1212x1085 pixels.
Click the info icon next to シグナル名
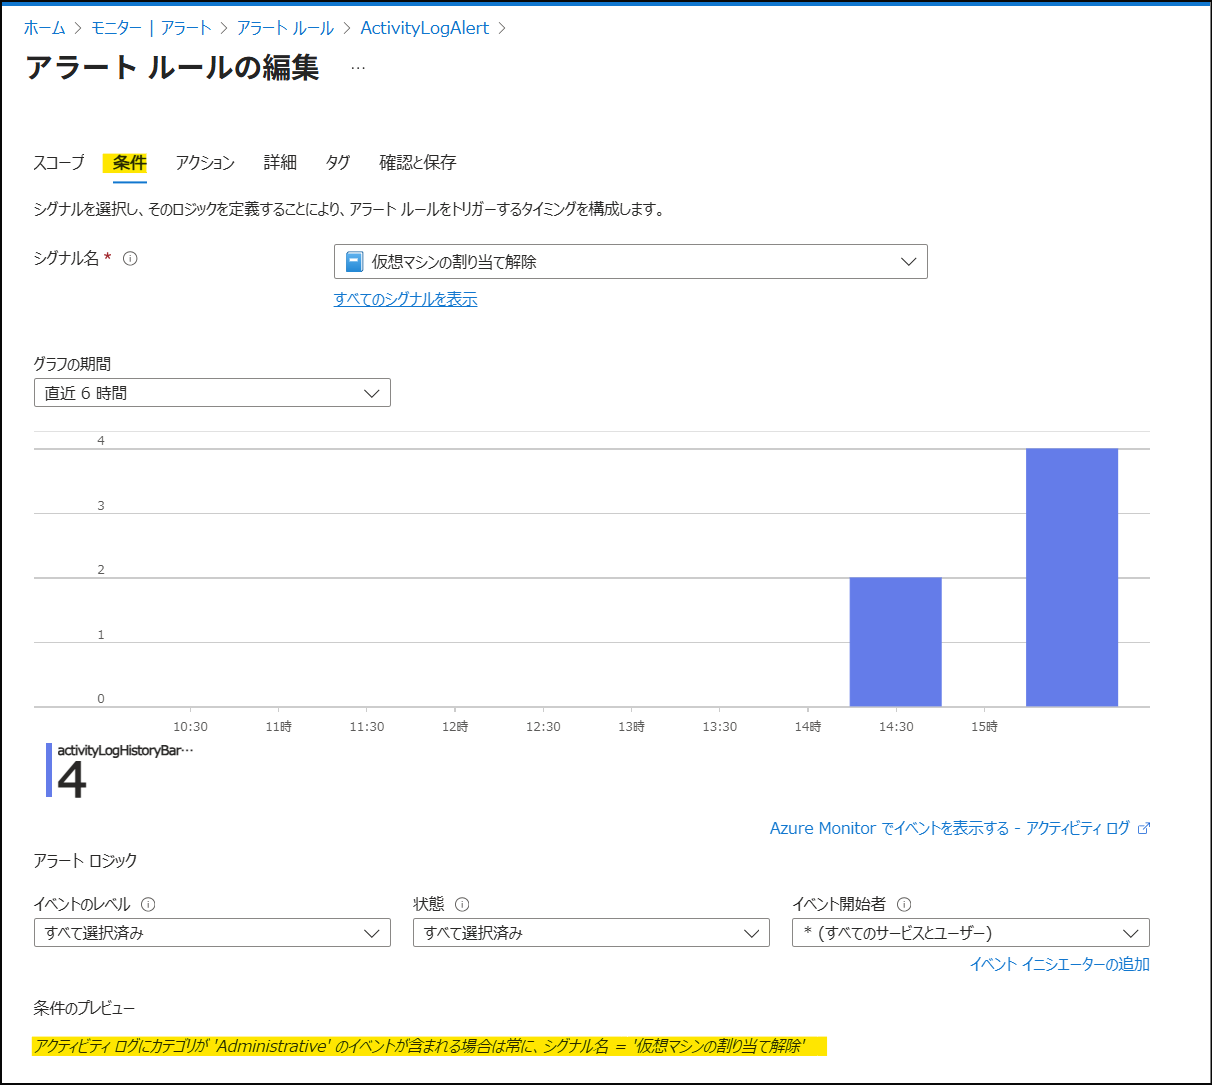pos(130,258)
